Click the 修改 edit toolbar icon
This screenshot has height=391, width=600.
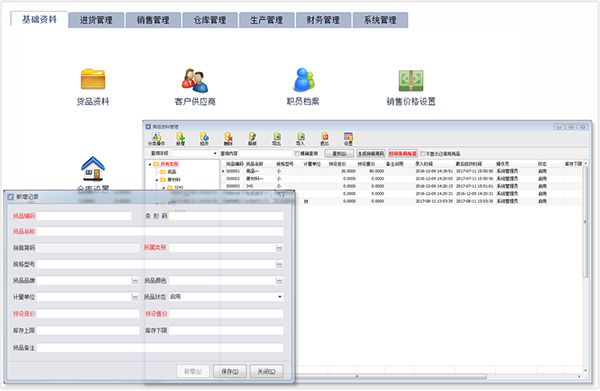click(204, 139)
